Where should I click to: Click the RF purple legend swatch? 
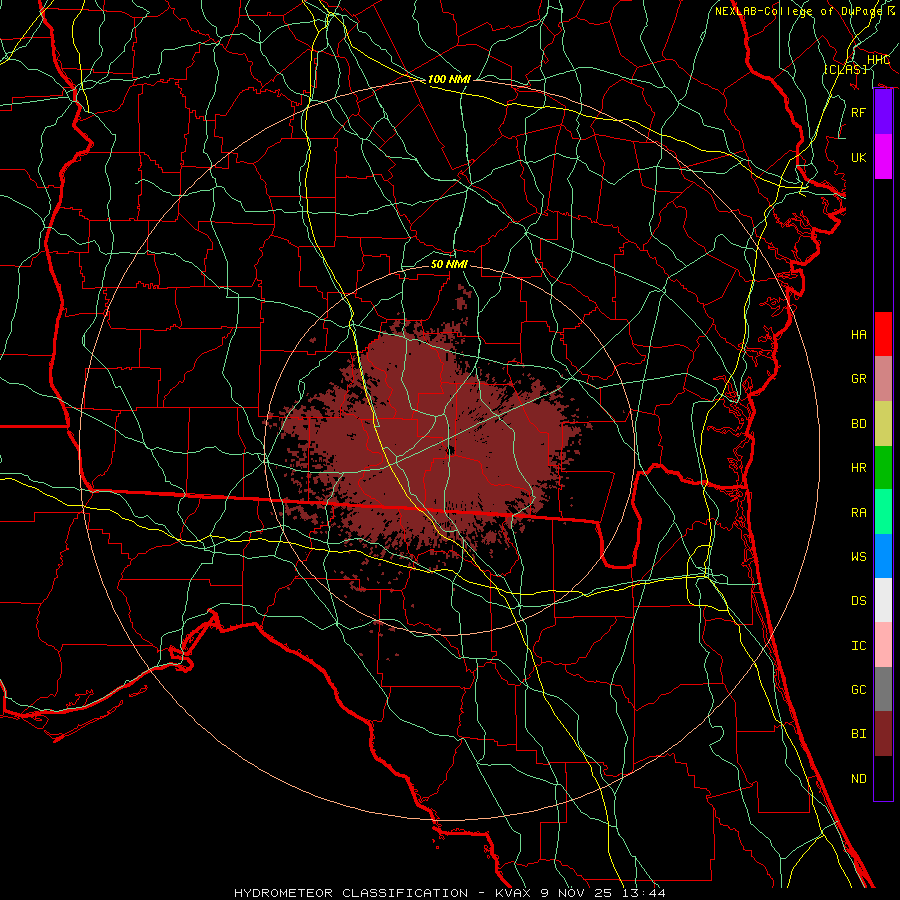click(883, 112)
